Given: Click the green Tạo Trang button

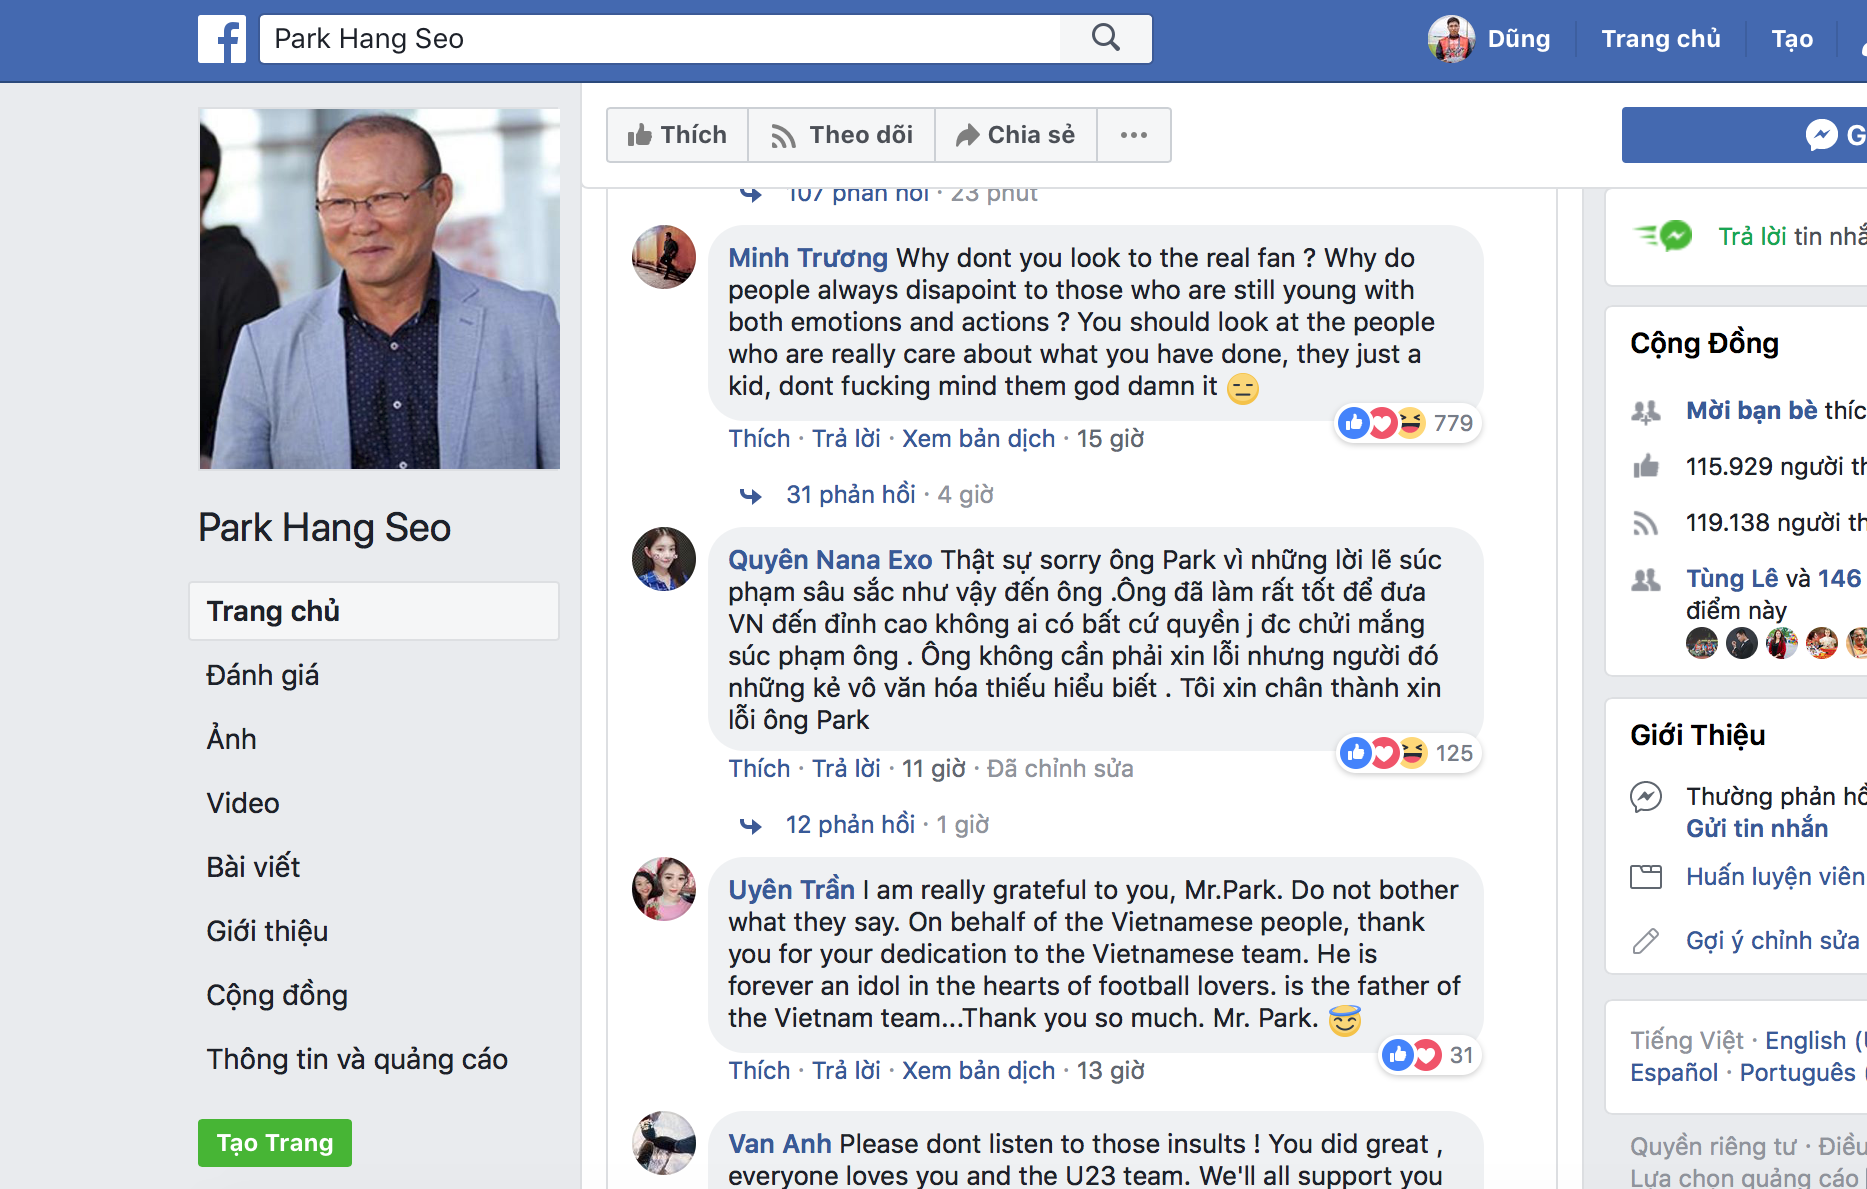Looking at the screenshot, I should point(275,1143).
